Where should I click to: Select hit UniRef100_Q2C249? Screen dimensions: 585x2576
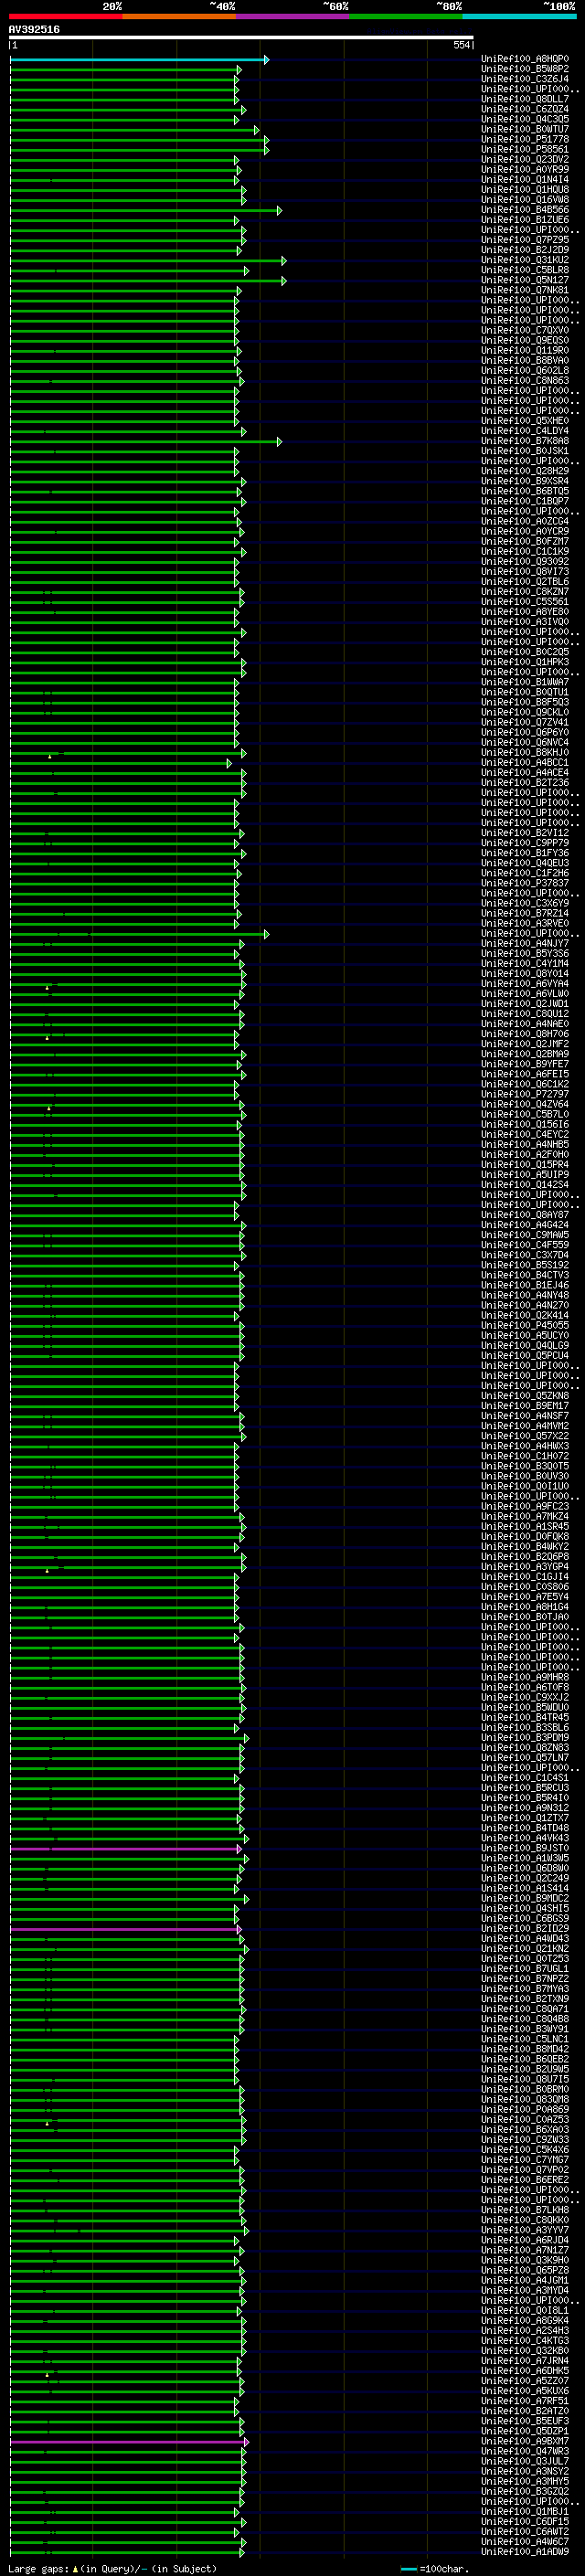point(525,1878)
